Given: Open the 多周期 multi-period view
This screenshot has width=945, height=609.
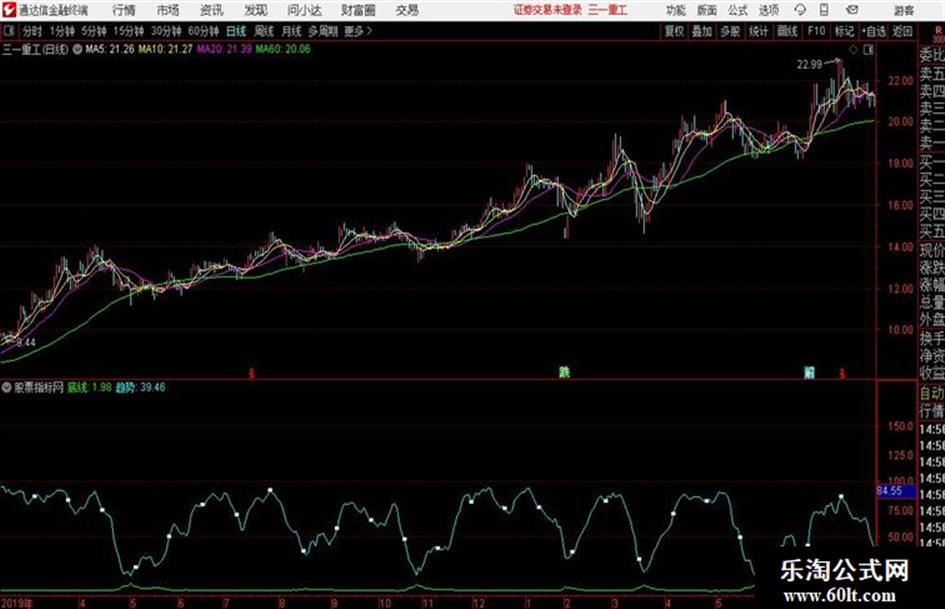Looking at the screenshot, I should coord(323,31).
